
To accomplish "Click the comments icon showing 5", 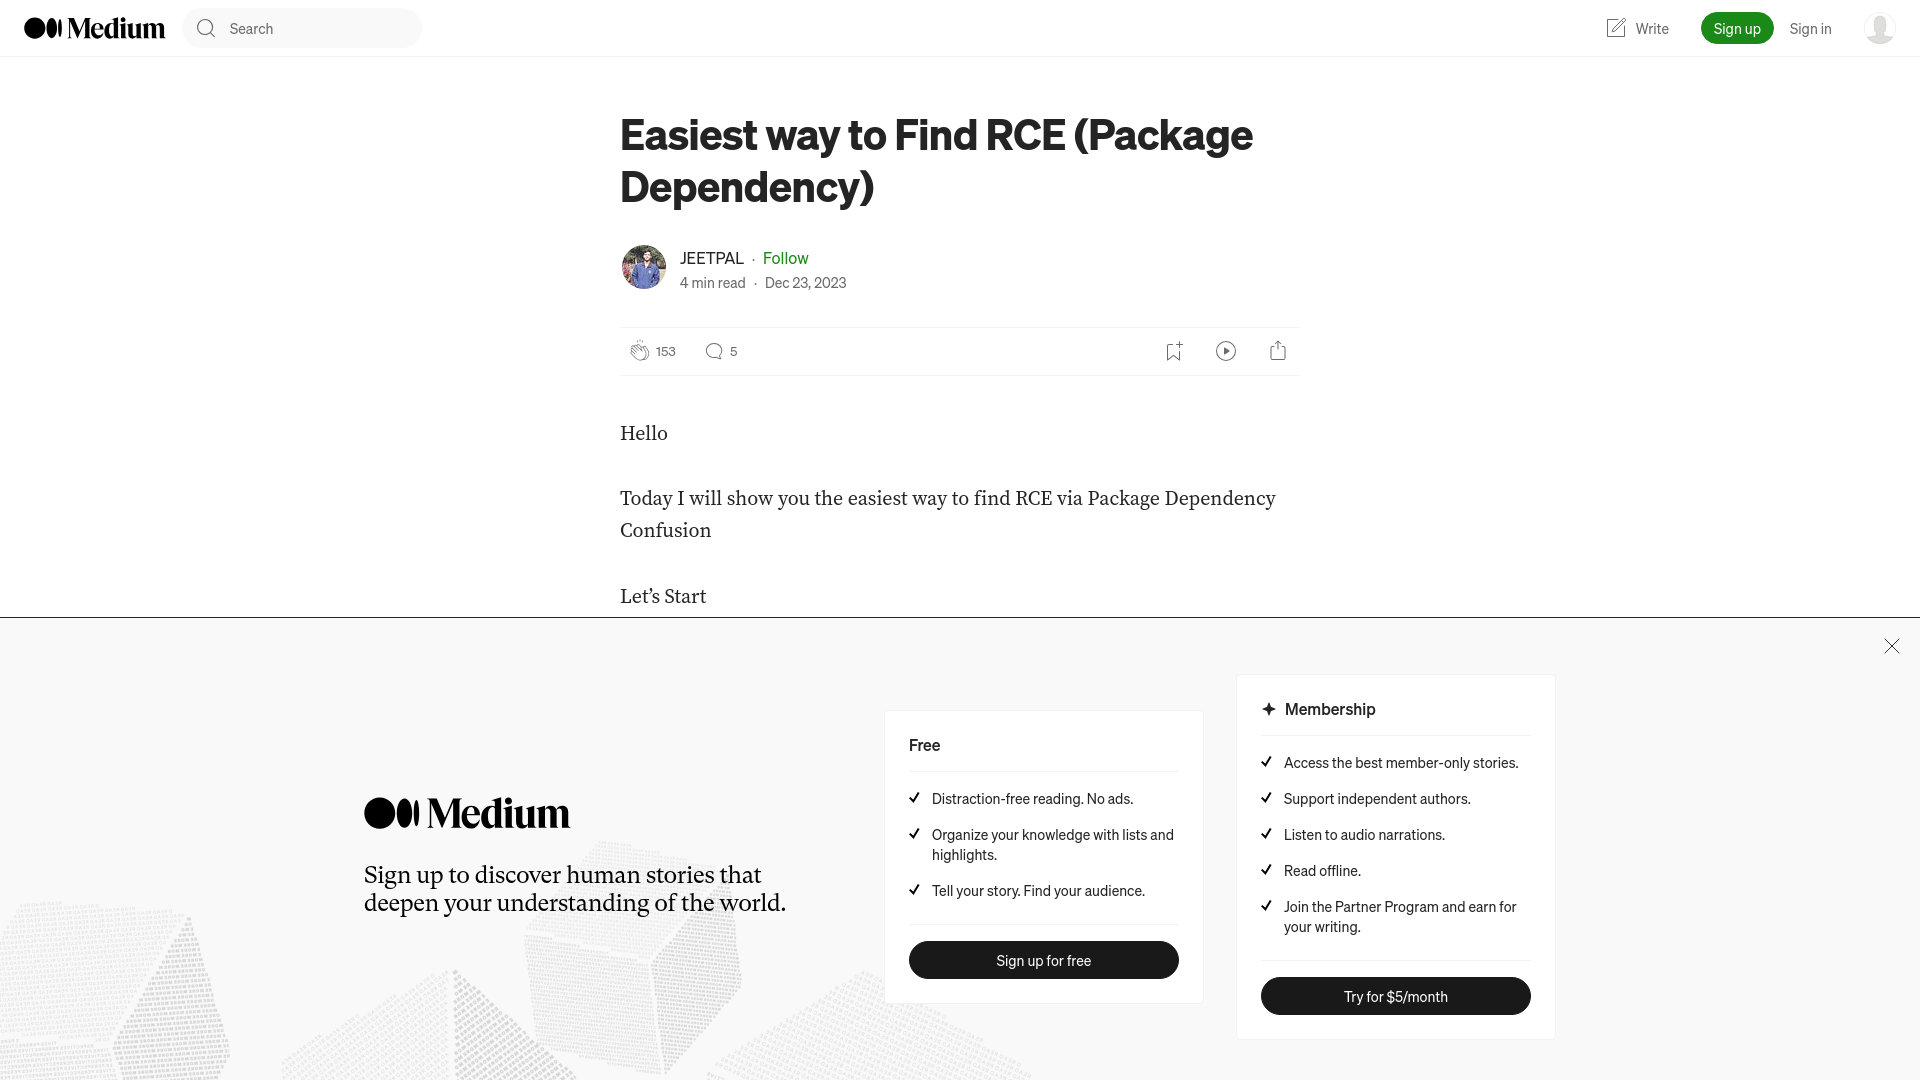I will (x=713, y=351).
